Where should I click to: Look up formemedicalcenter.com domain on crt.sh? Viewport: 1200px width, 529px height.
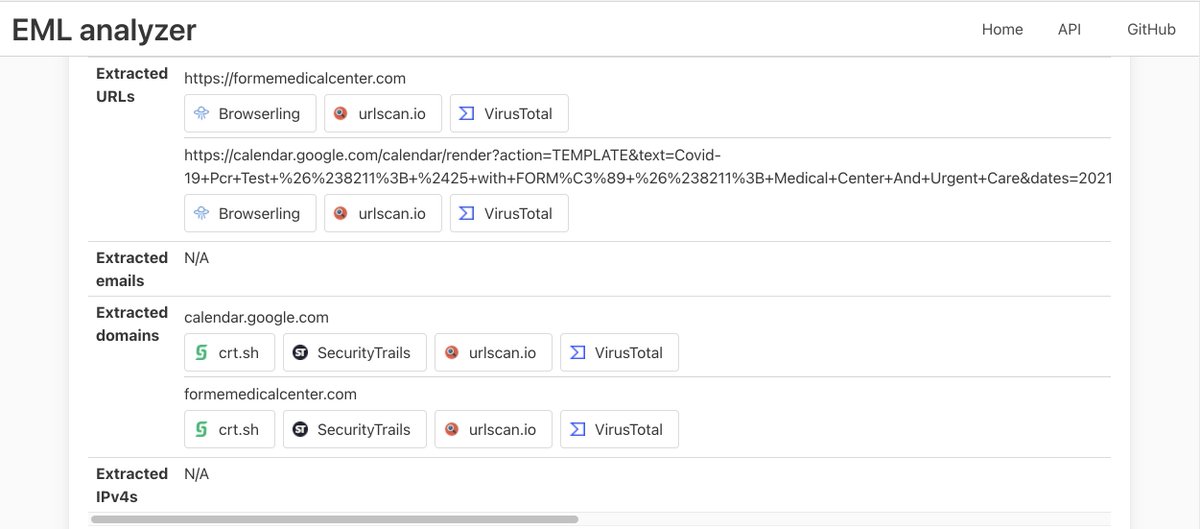pyautogui.click(x=230, y=429)
